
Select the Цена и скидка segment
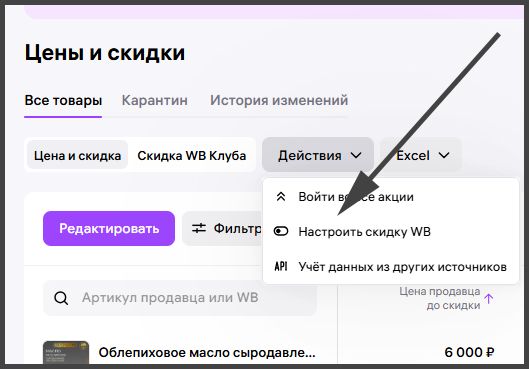point(77,155)
